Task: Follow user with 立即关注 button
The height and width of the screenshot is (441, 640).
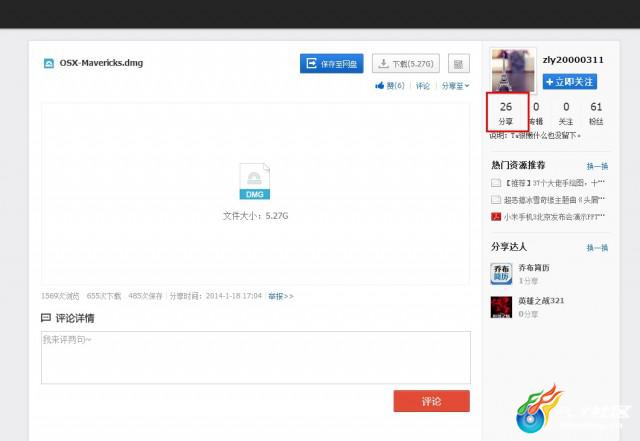Action: coord(570,82)
